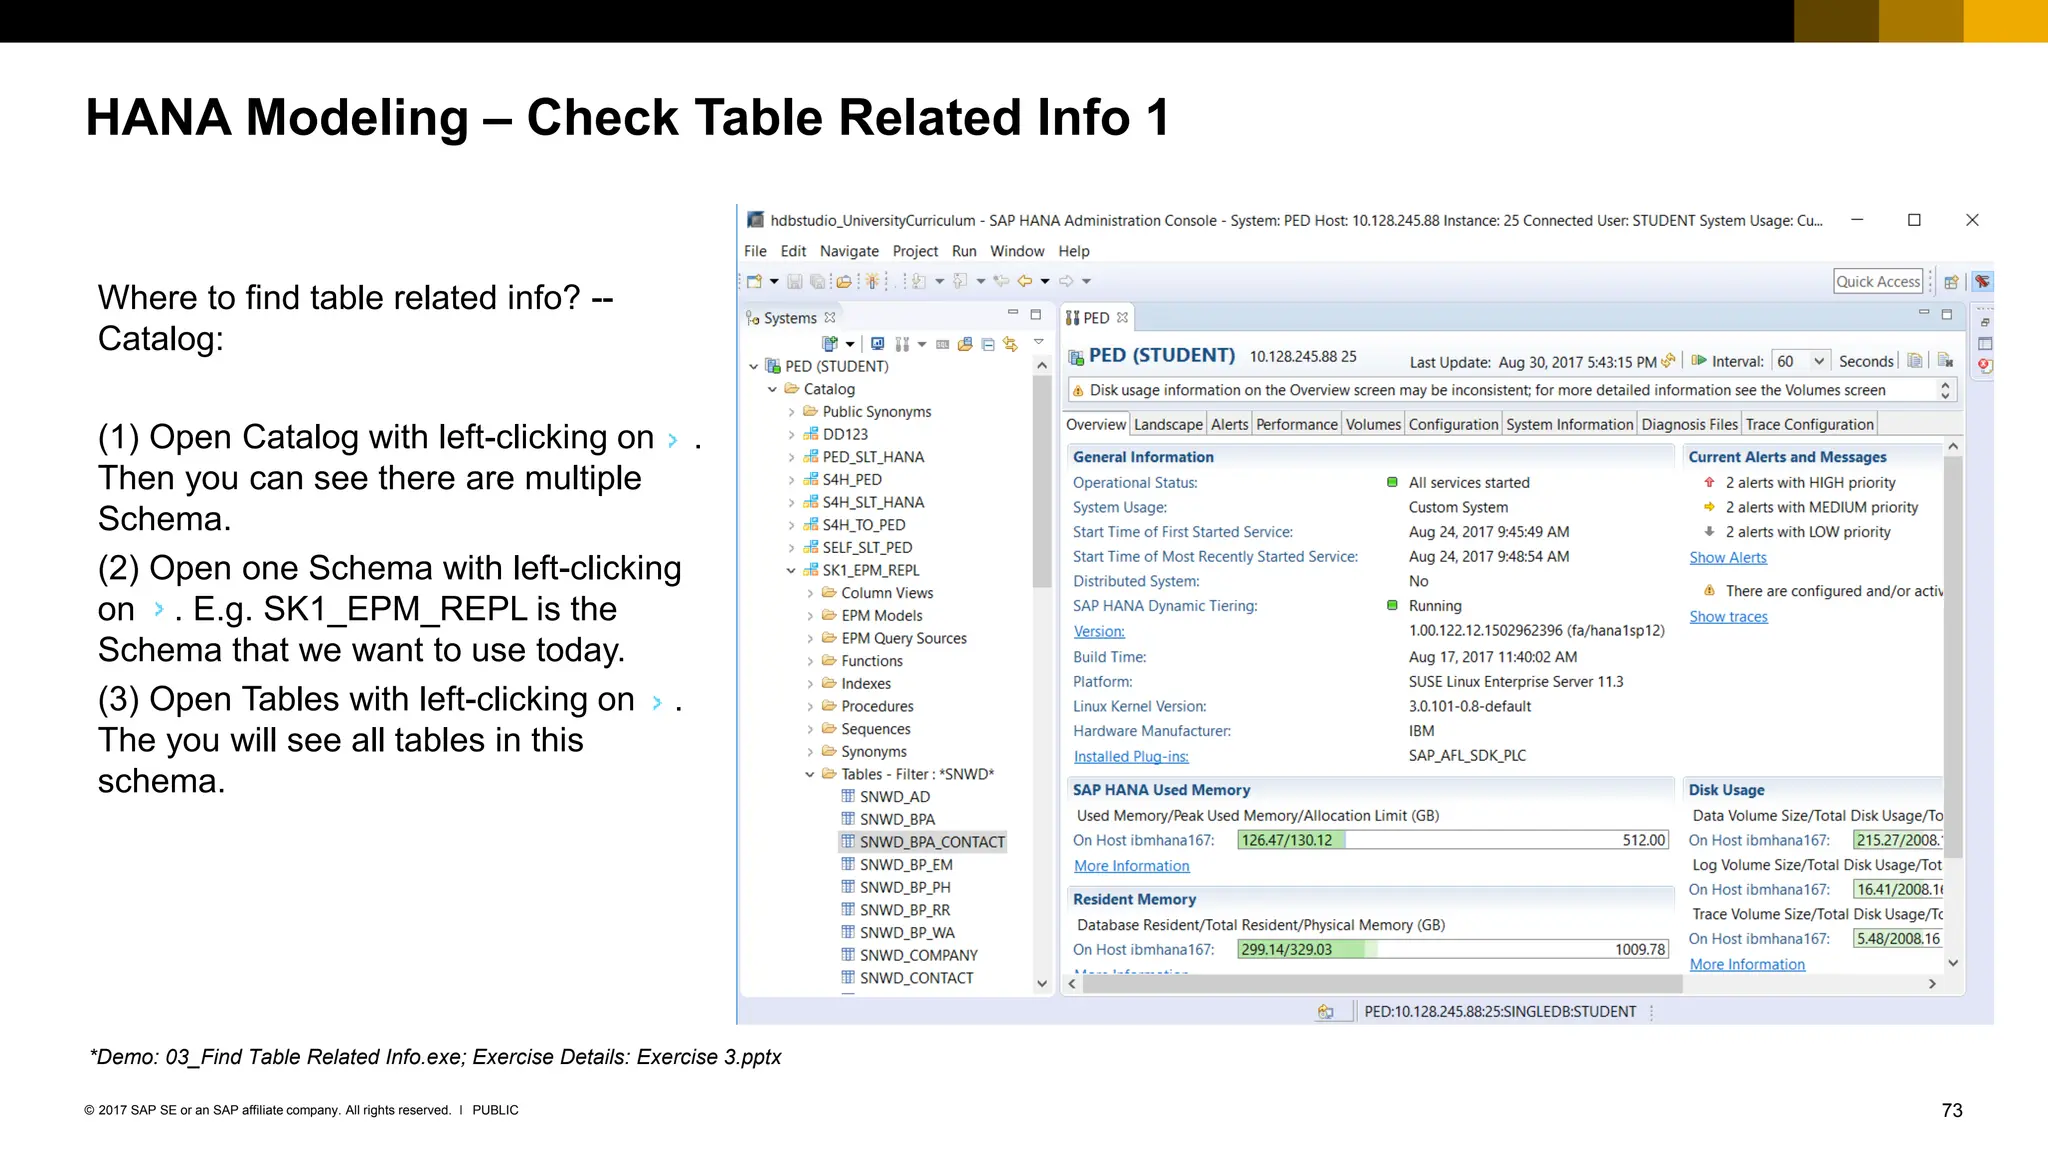Open the Interval 60 combo box
Screen dimensions: 2048x1152
[1800, 361]
